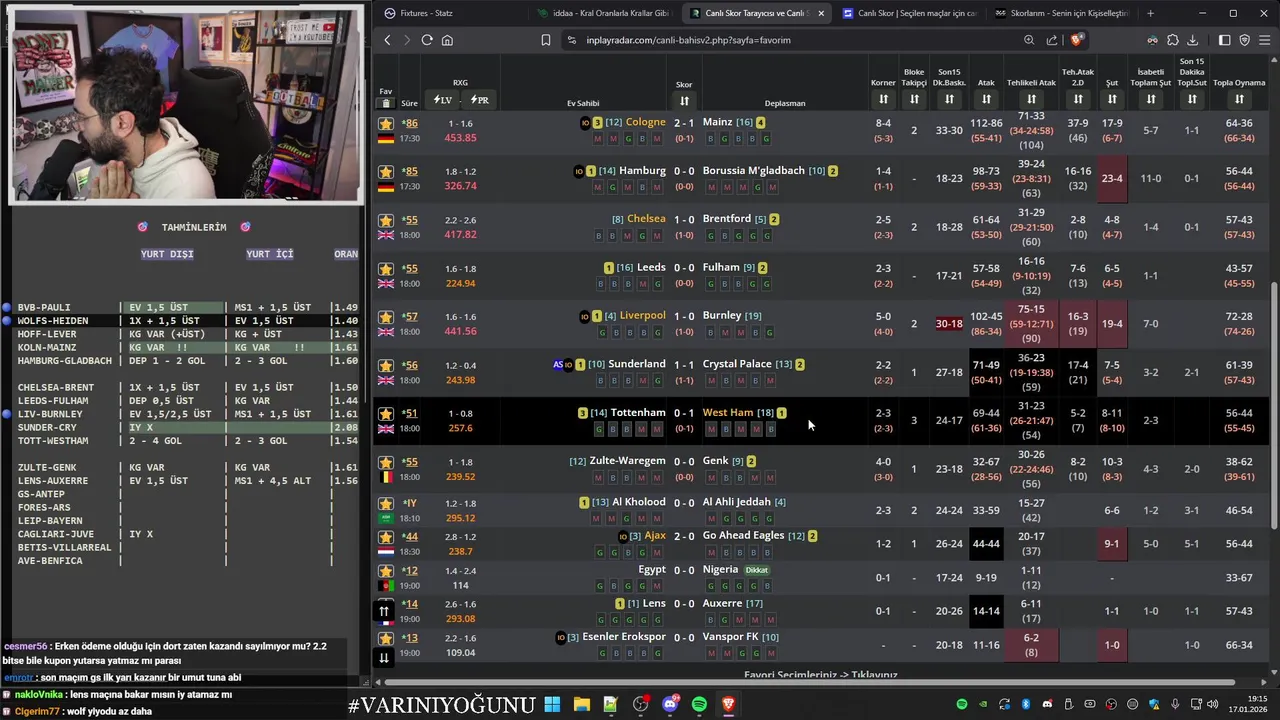Click the LV lightning button under RXG
The image size is (1280, 720).
[x=442, y=100]
